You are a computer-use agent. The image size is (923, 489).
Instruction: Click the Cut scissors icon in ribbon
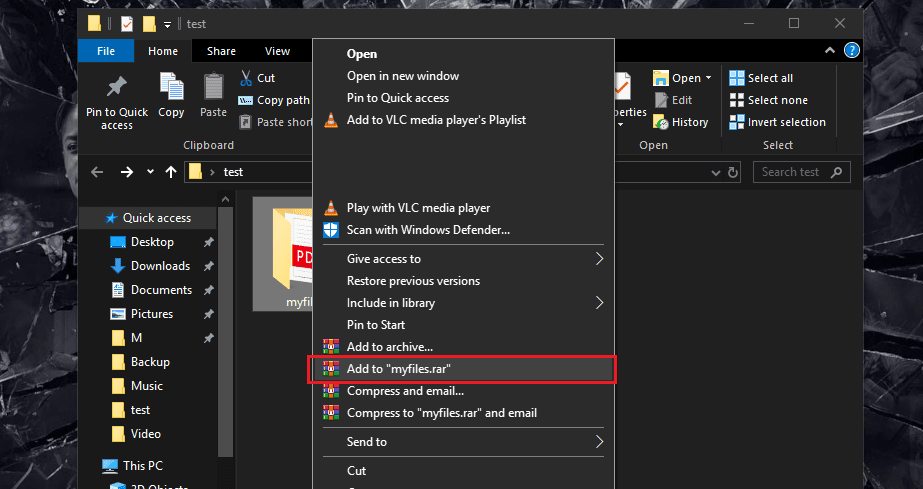247,78
